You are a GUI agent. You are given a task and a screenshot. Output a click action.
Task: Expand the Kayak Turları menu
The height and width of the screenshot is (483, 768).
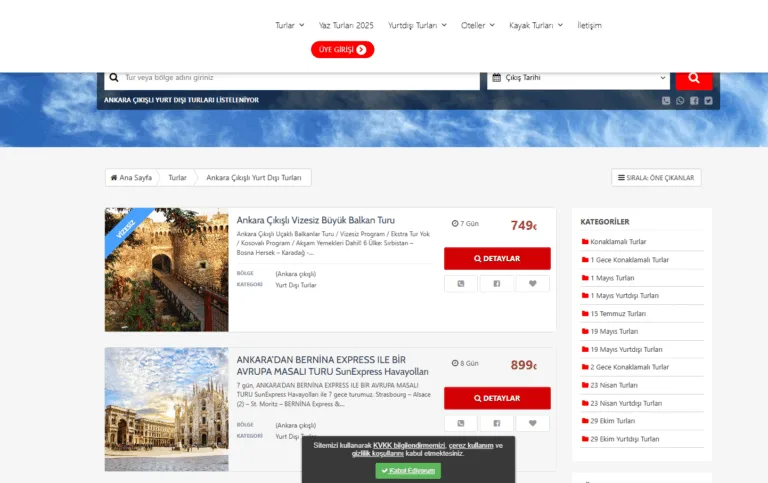coord(536,25)
